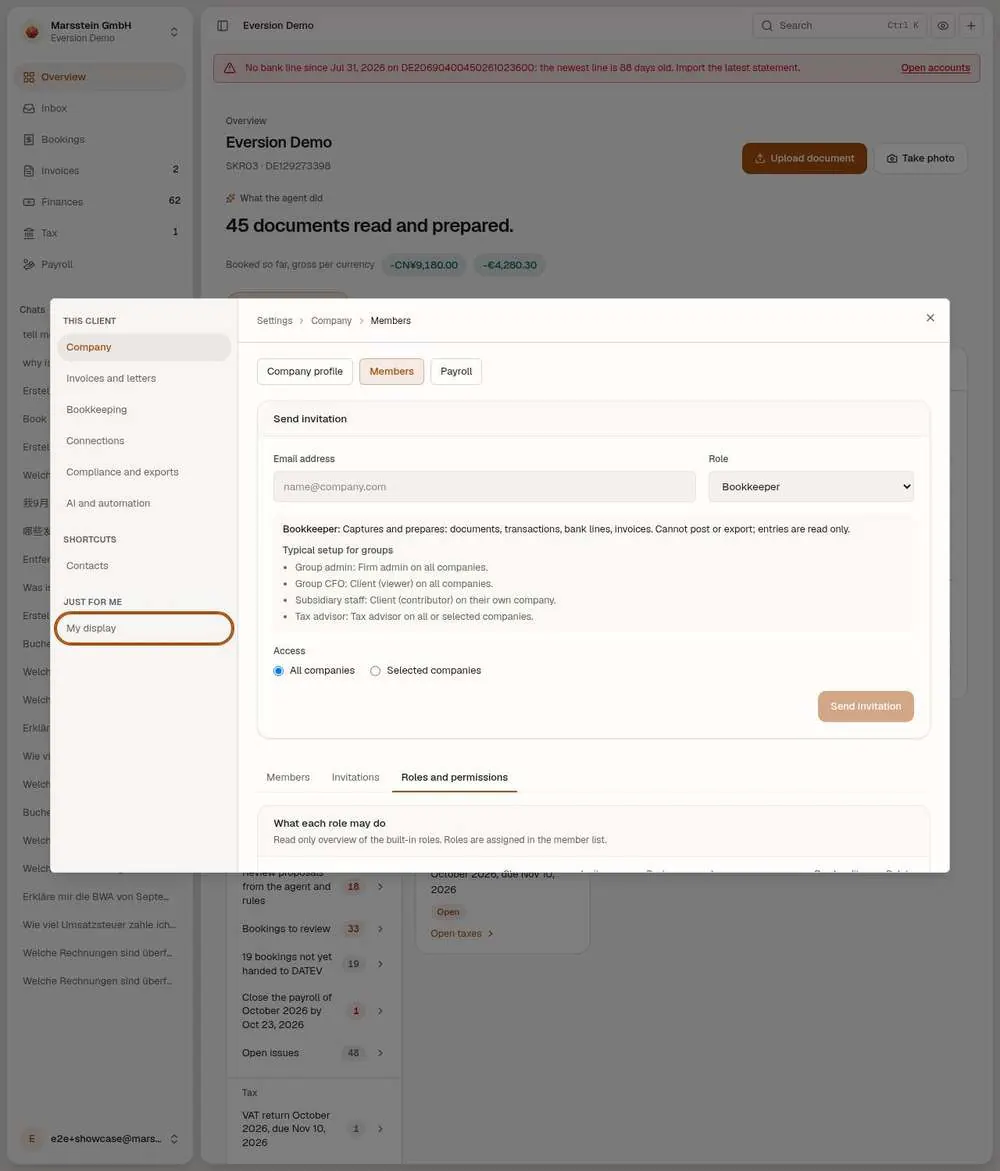1000x1171 pixels.
Task: Open the Connections settings section
Action: pos(144,441)
